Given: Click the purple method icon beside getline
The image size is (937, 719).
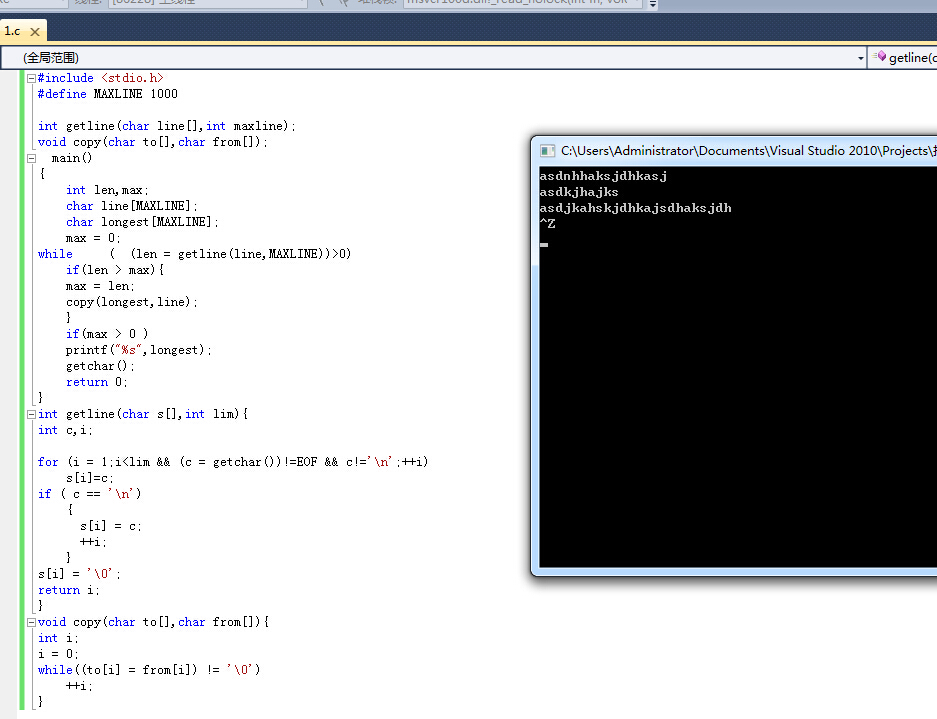Looking at the screenshot, I should 880,56.
